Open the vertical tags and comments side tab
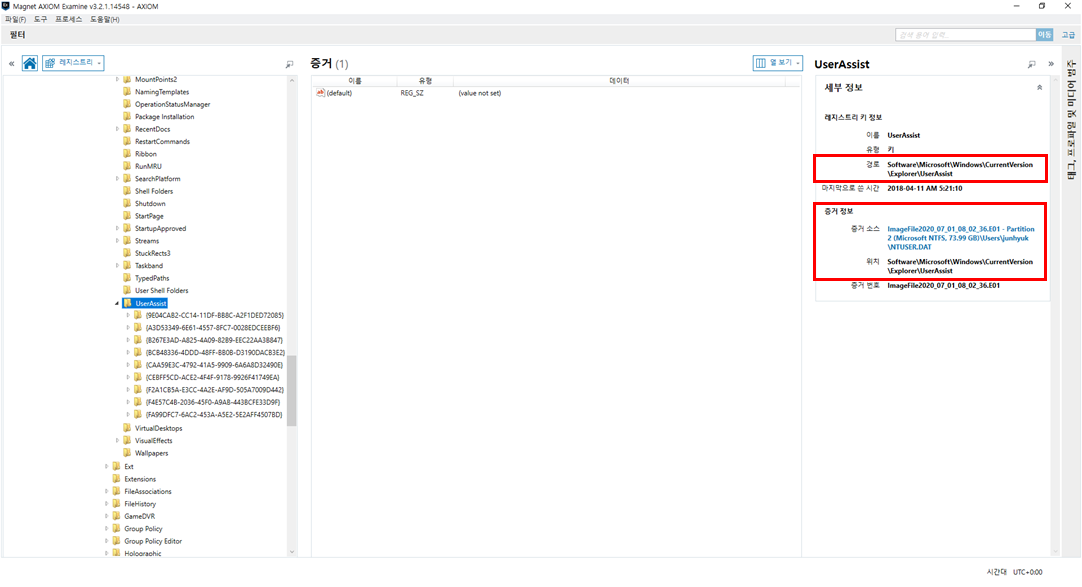Viewport: 1082px width, 587px height. (1071, 120)
